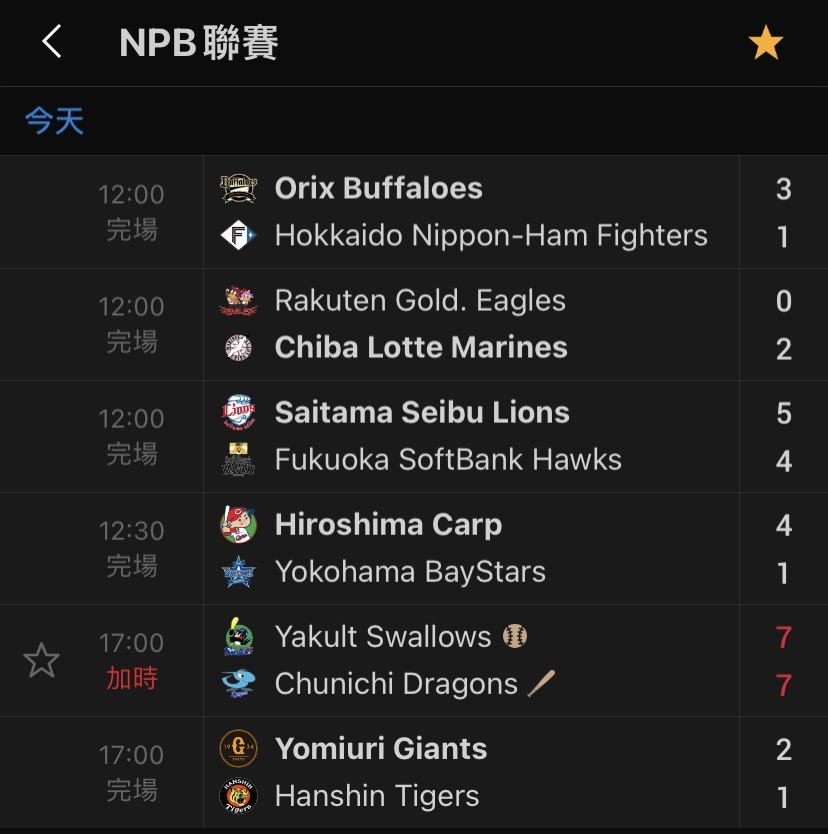Tap the Hanshin Tigers logo
This screenshot has width=828, height=834.
pyautogui.click(x=238, y=796)
